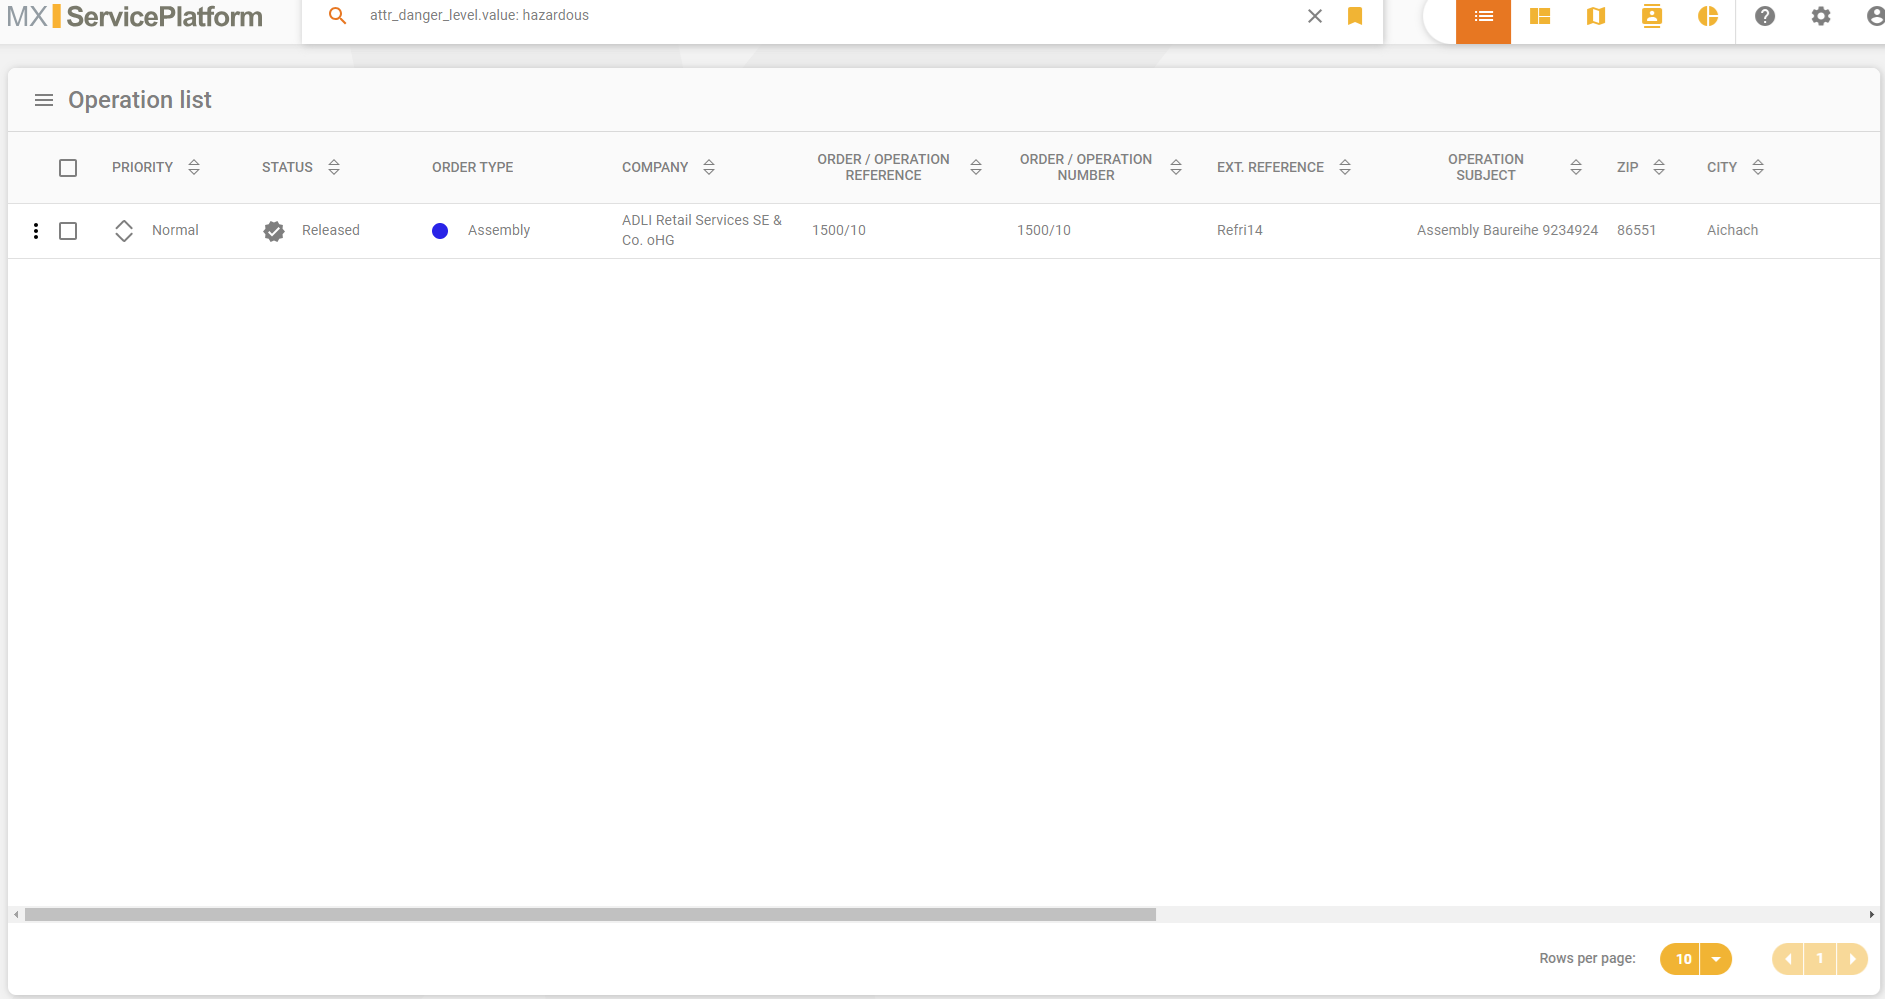This screenshot has height=999, width=1885.
Task: Open the pie chart analytics icon
Action: point(1708,16)
